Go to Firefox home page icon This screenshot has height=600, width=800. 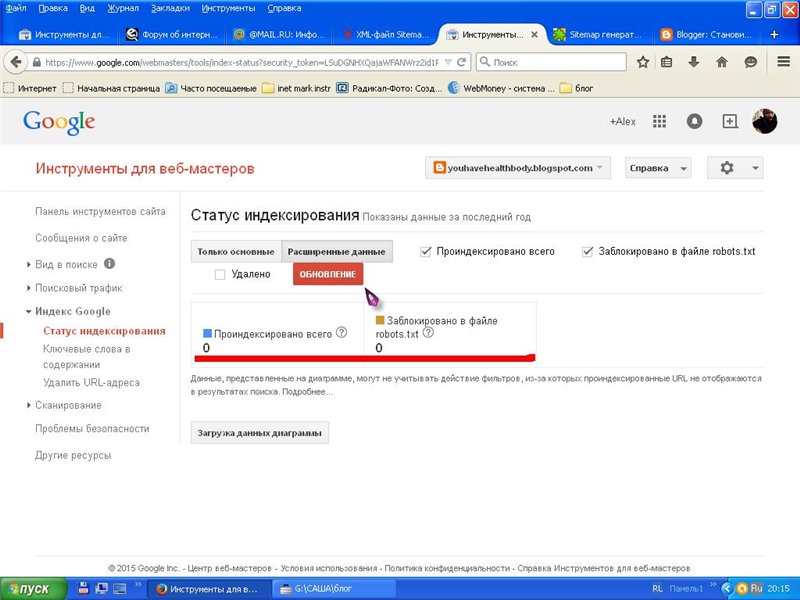tap(722, 62)
